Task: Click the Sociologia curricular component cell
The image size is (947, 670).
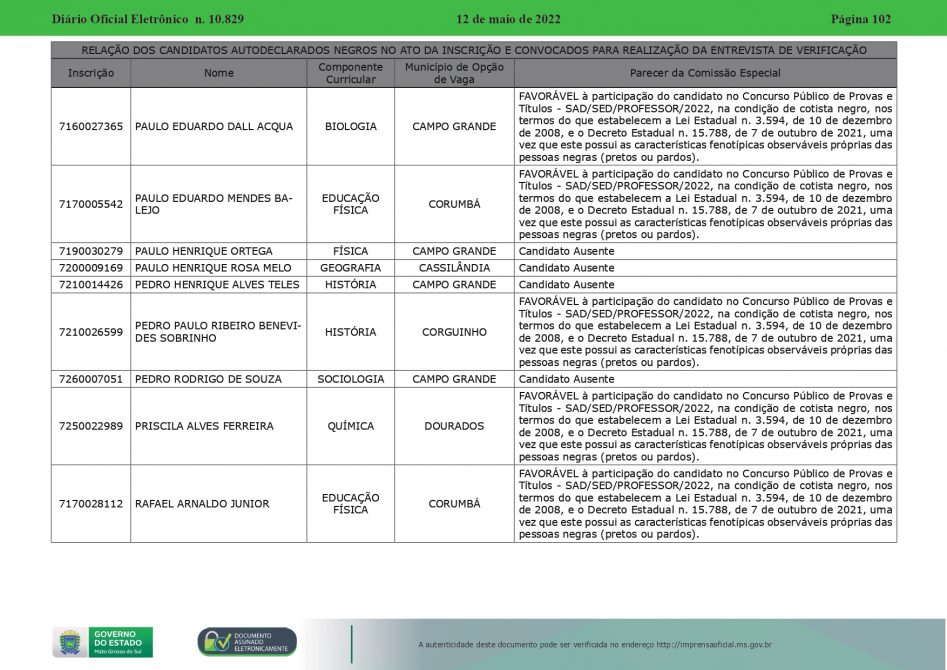Action: pyautogui.click(x=350, y=379)
